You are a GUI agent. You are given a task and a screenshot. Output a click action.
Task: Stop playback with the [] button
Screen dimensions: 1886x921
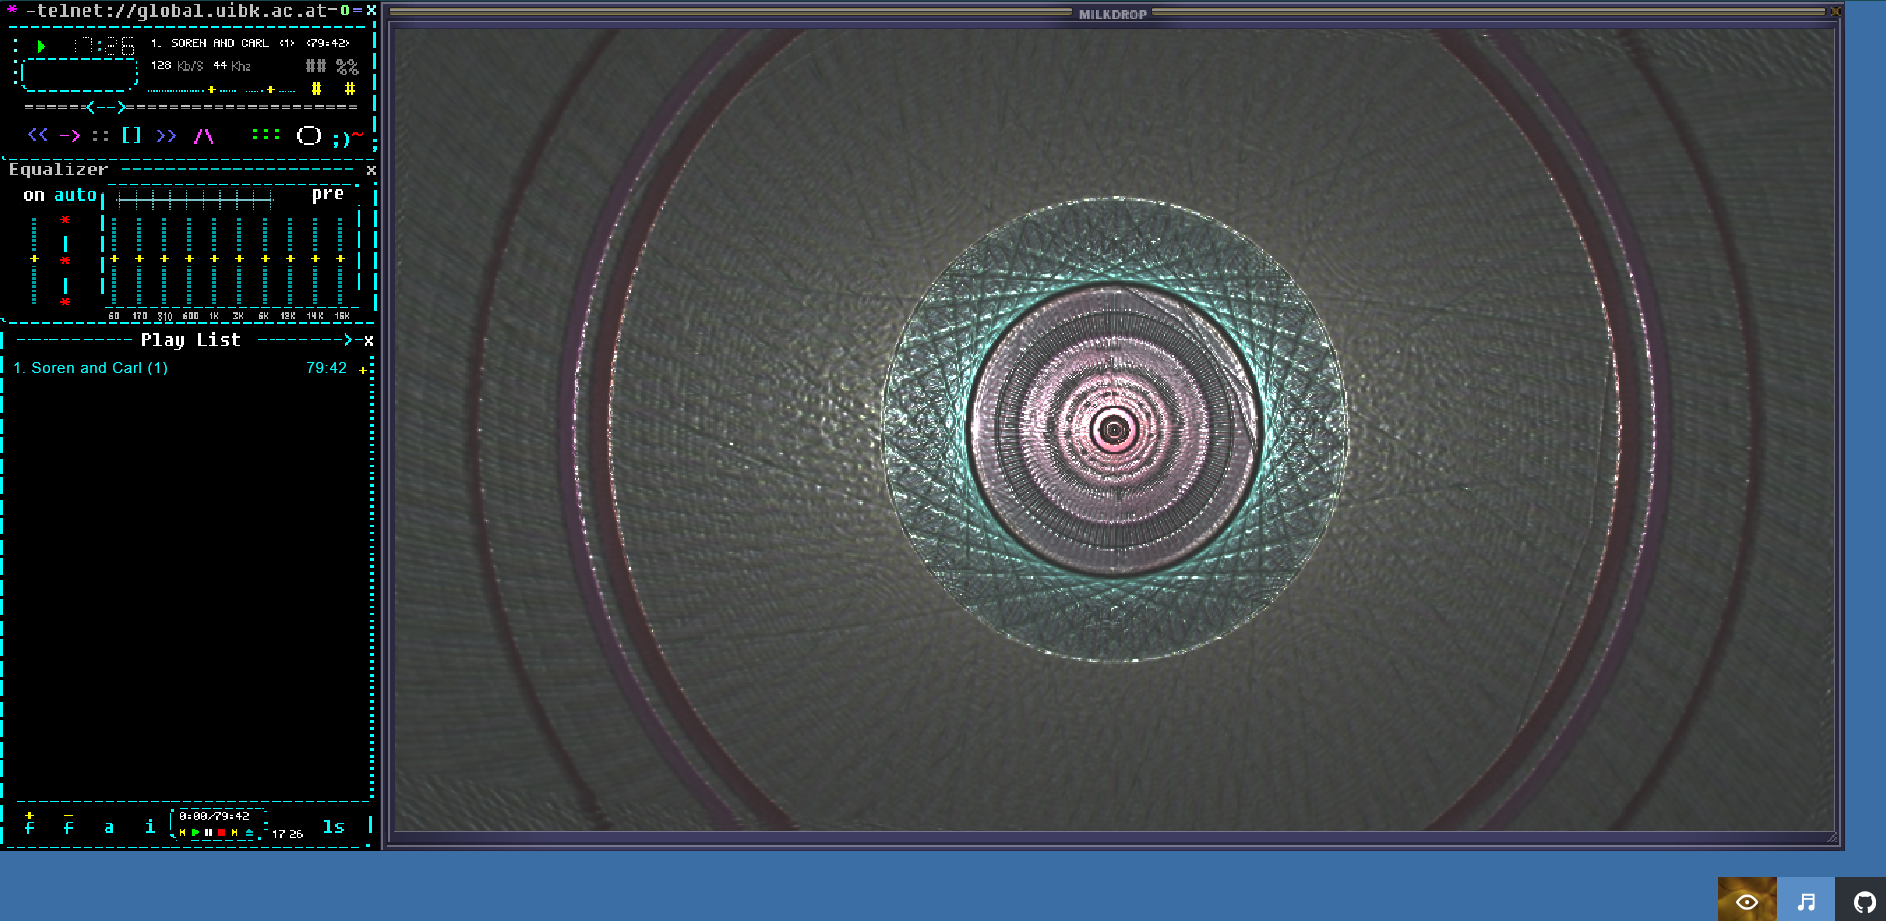click(x=131, y=135)
